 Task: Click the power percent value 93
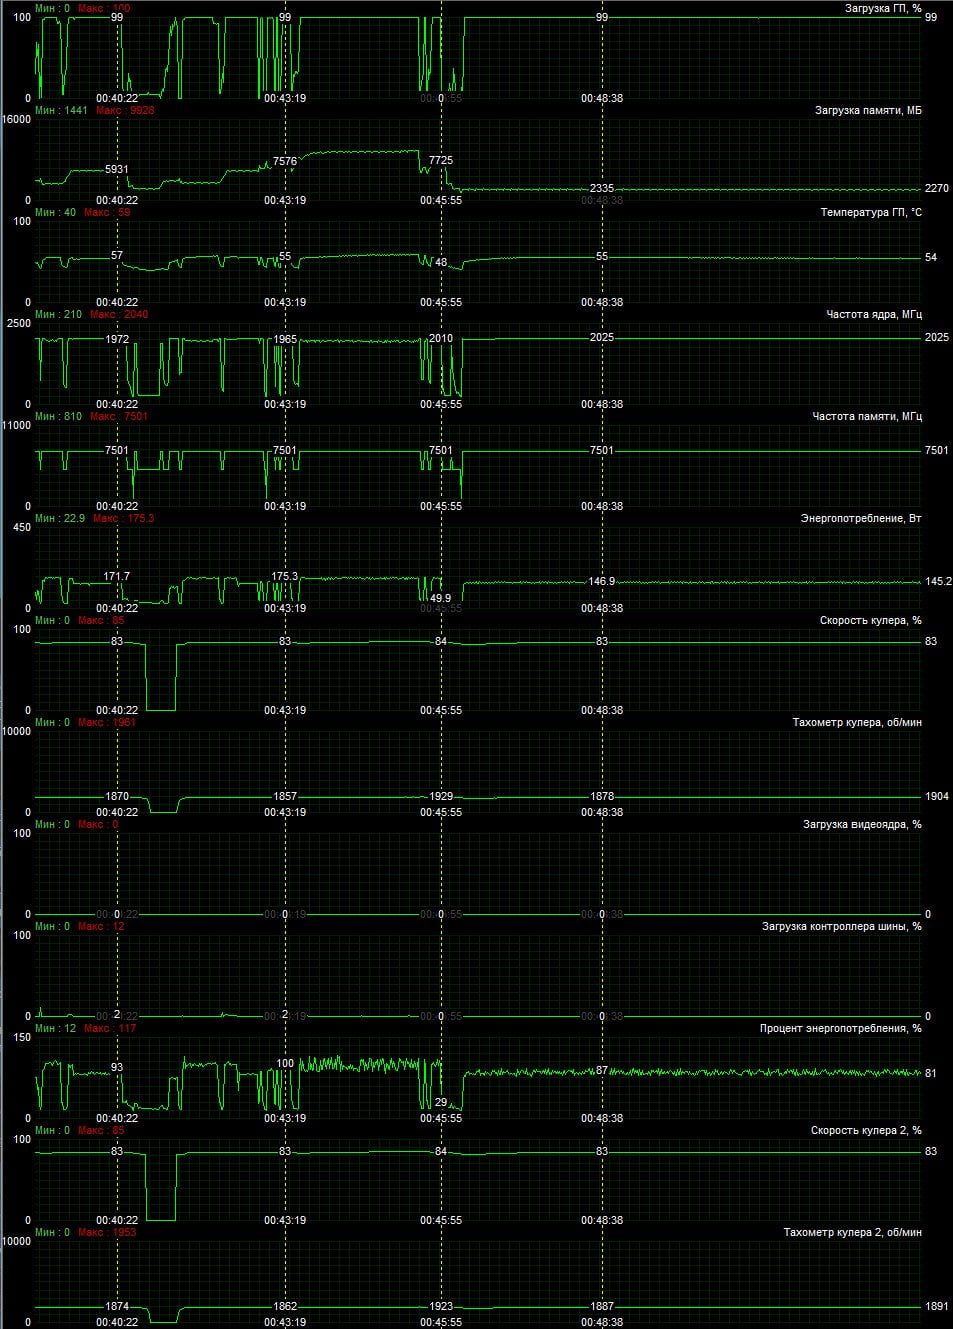pos(117,1068)
